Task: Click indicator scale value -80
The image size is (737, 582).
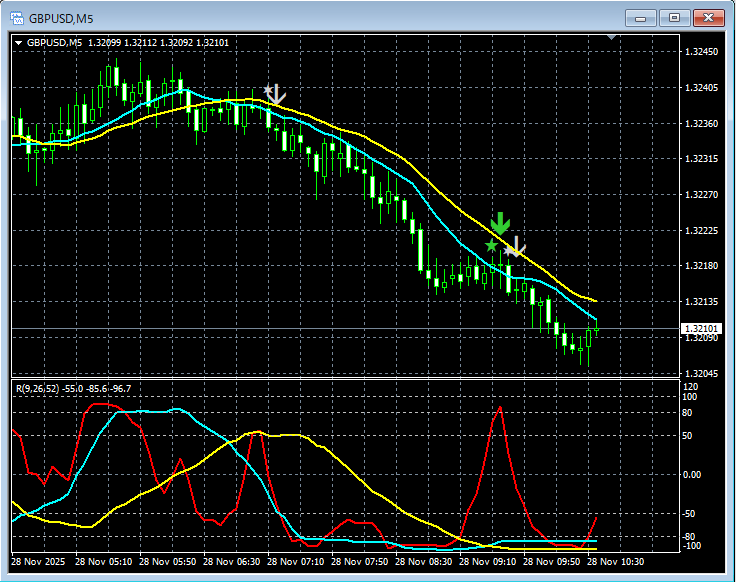Action: point(689,537)
